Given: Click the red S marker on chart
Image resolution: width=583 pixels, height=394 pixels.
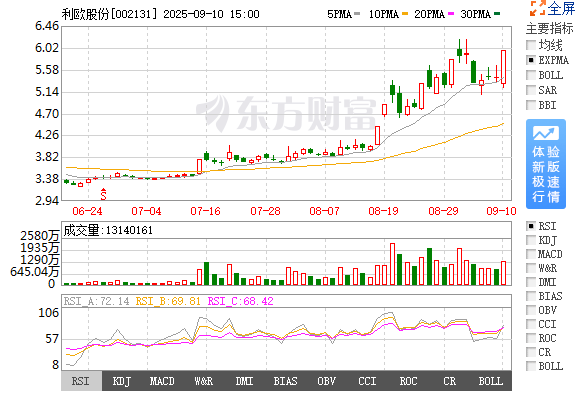Looking at the screenshot, I should pos(103,194).
